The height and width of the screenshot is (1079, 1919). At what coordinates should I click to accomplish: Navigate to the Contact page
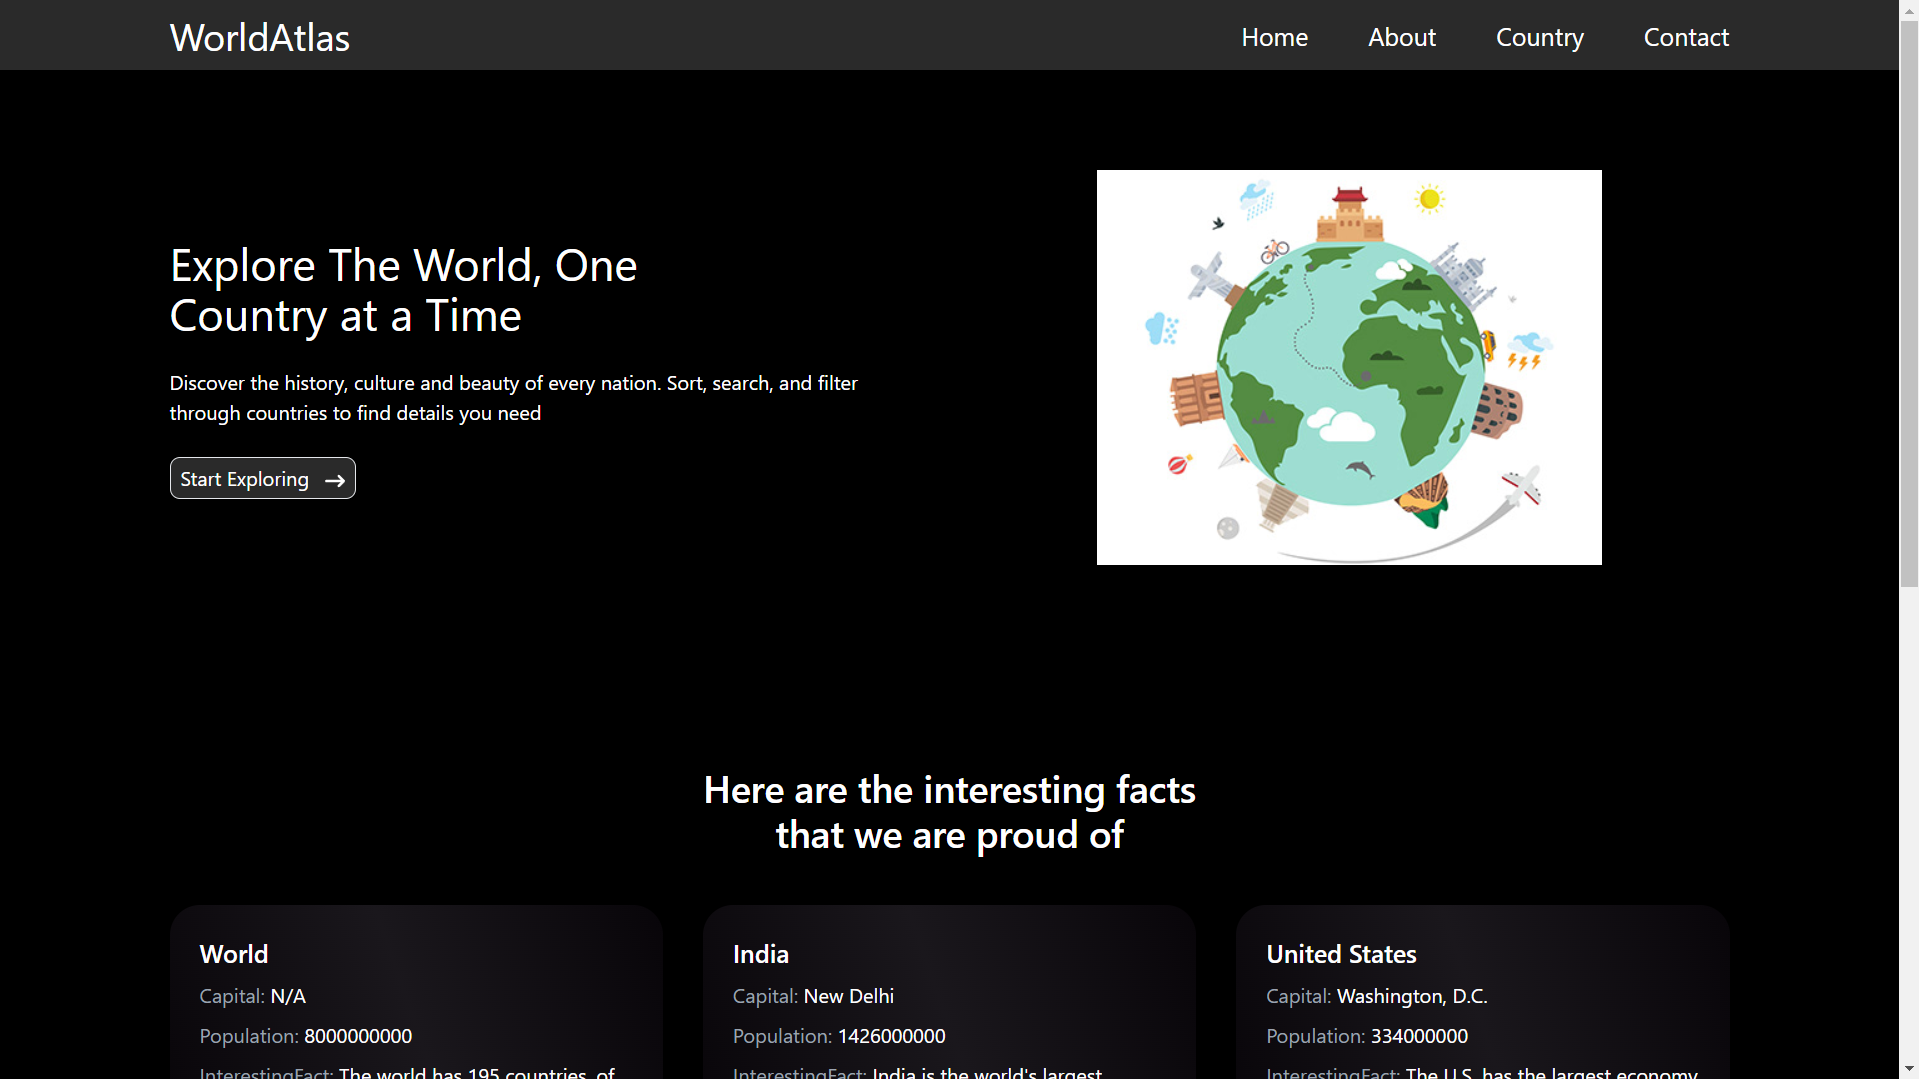(1686, 37)
